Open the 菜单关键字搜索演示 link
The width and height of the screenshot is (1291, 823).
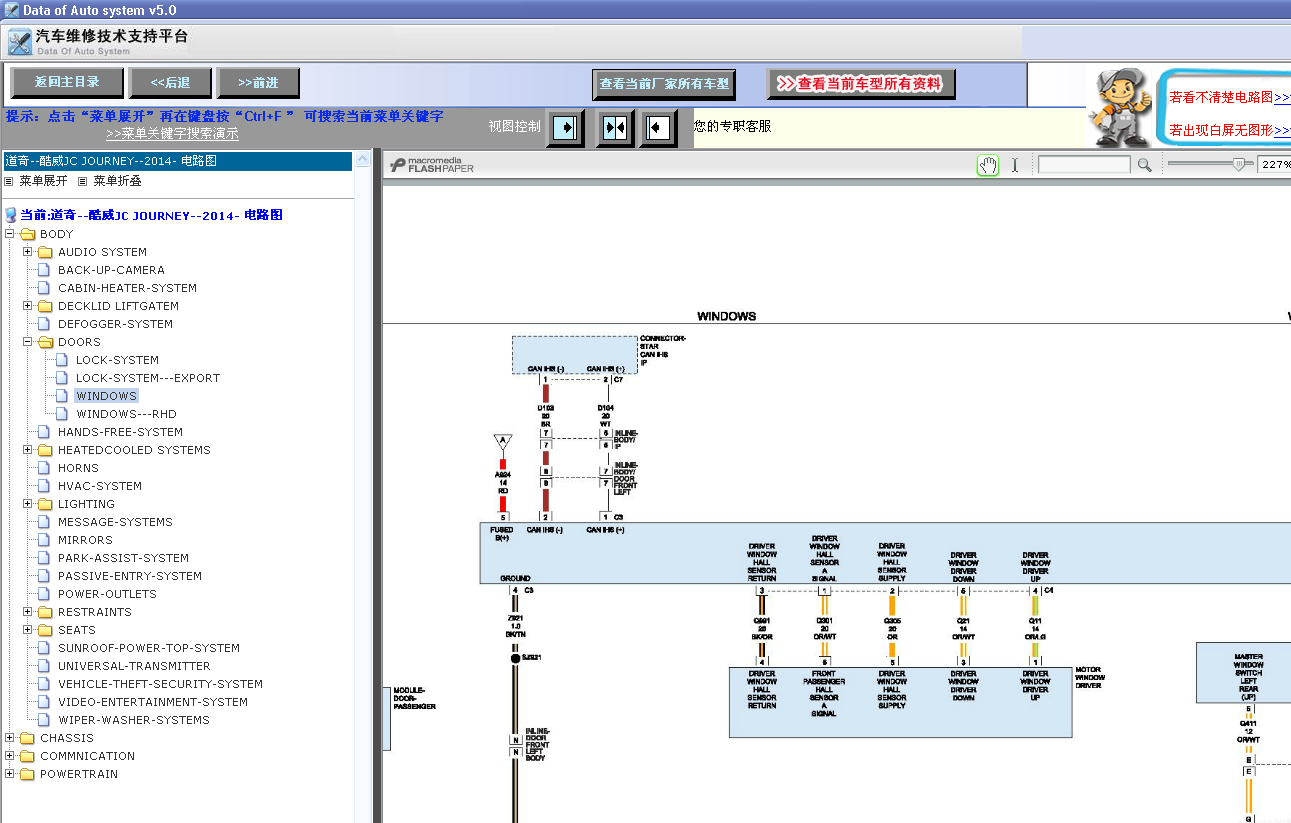tap(172, 133)
